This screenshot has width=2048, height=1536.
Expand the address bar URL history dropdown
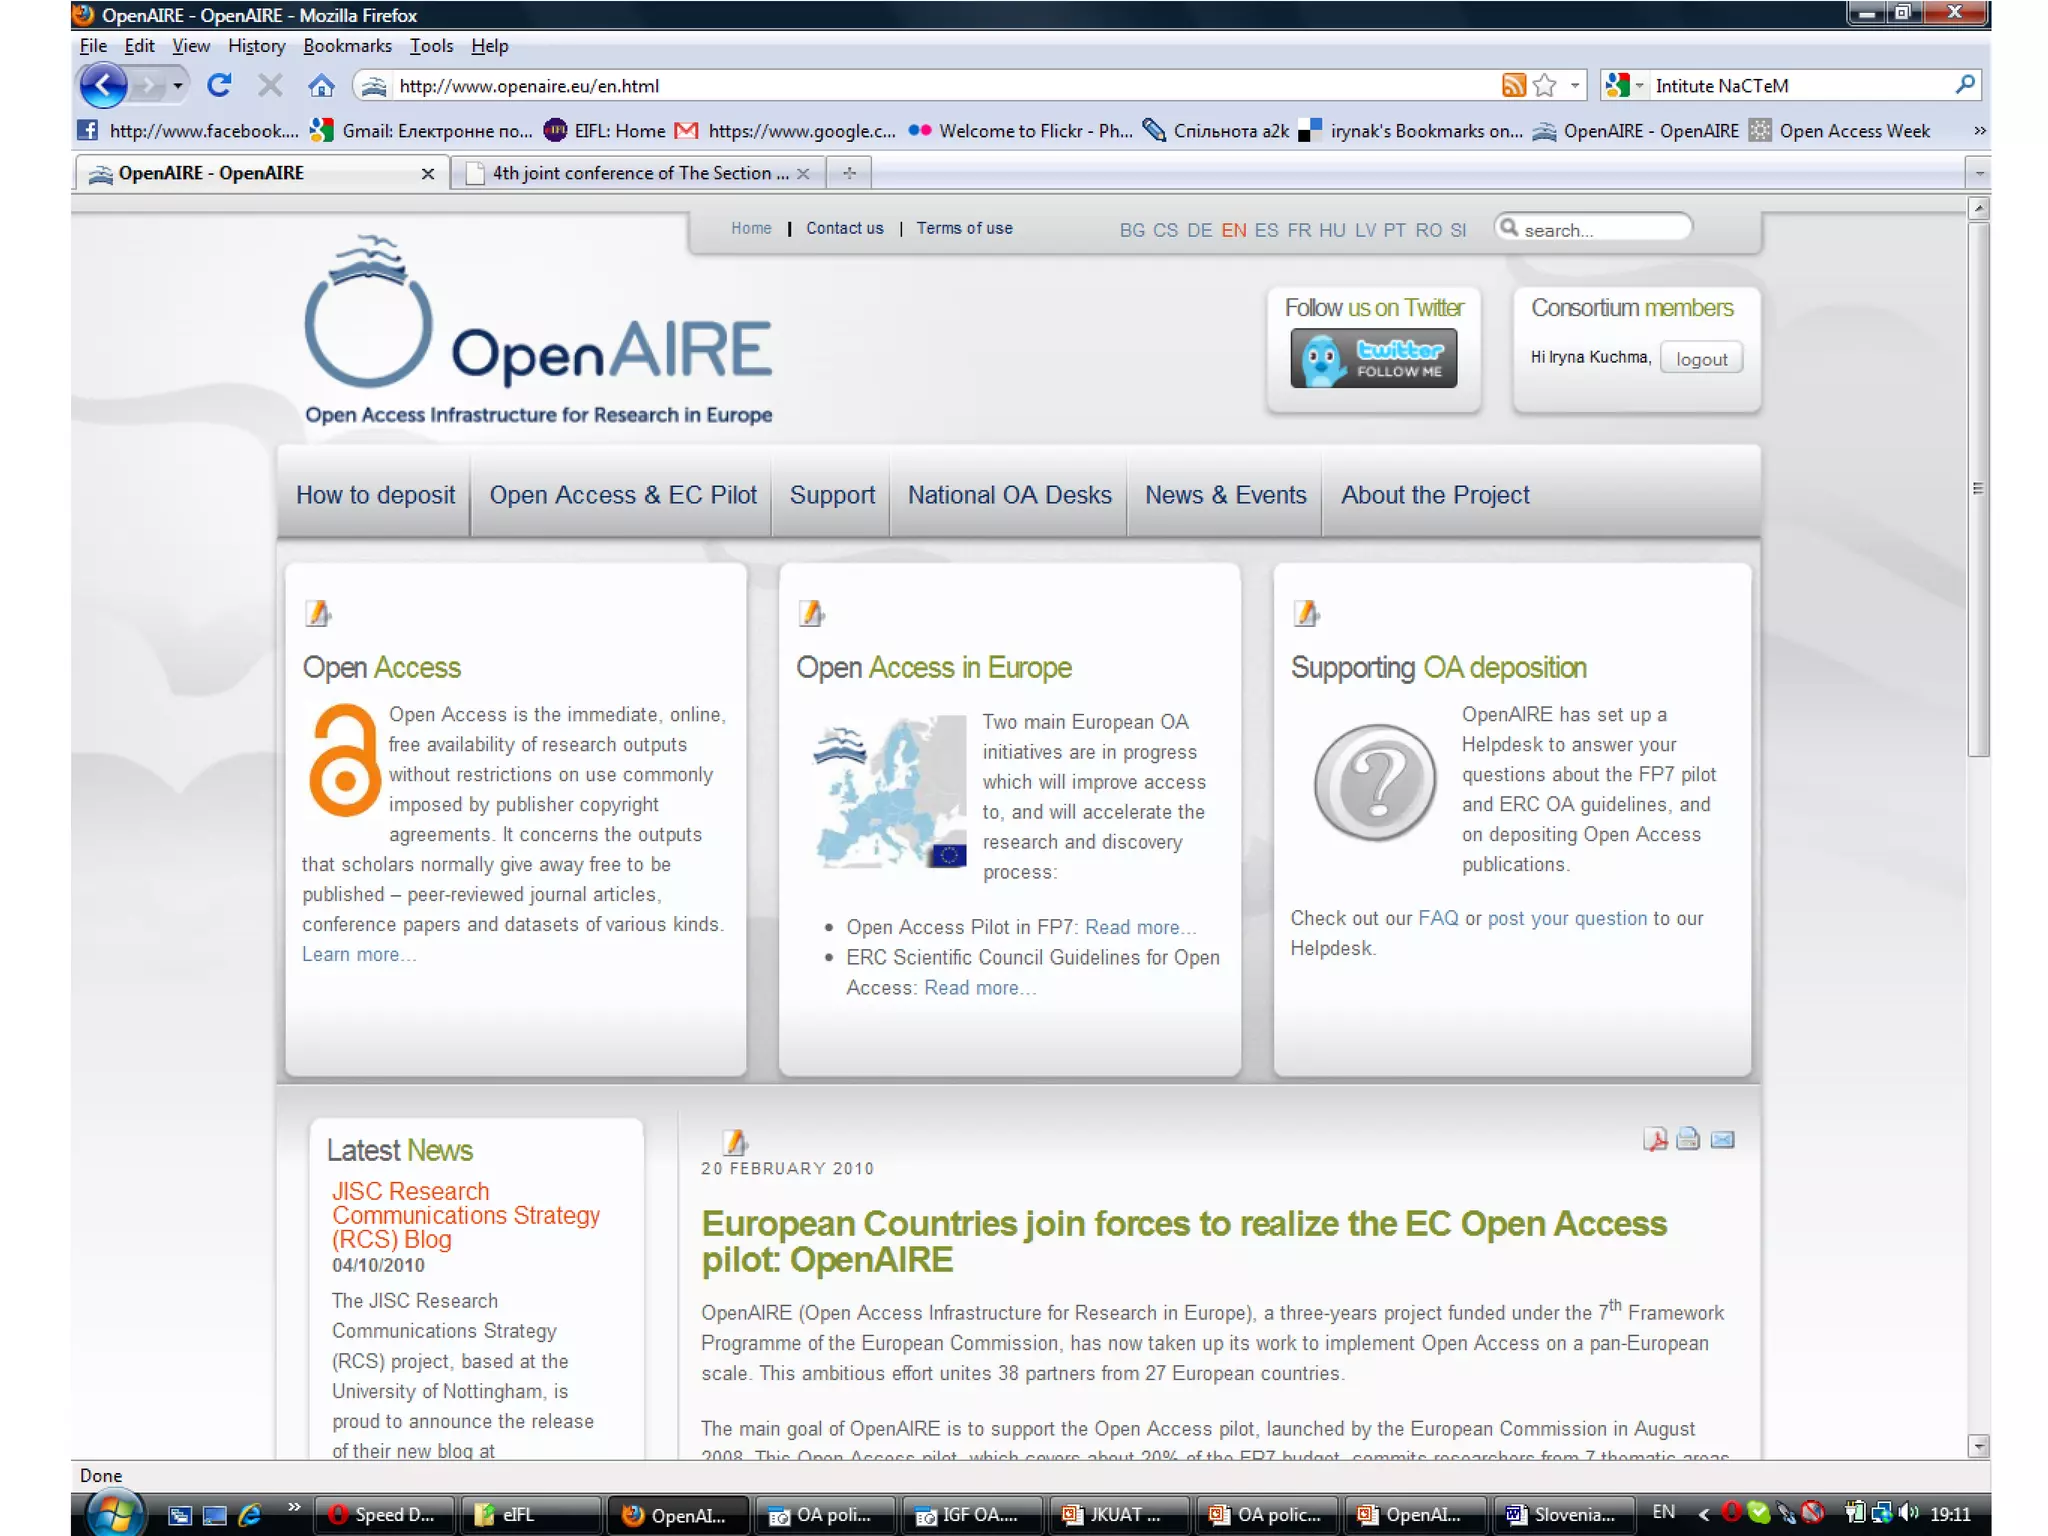point(1575,86)
